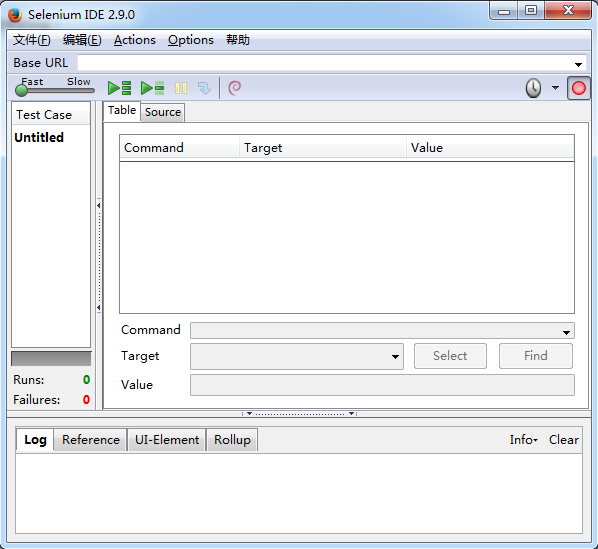Click the Fast/Slow speed slider knob
Image resolution: width=598 pixels, height=549 pixels.
(21, 90)
